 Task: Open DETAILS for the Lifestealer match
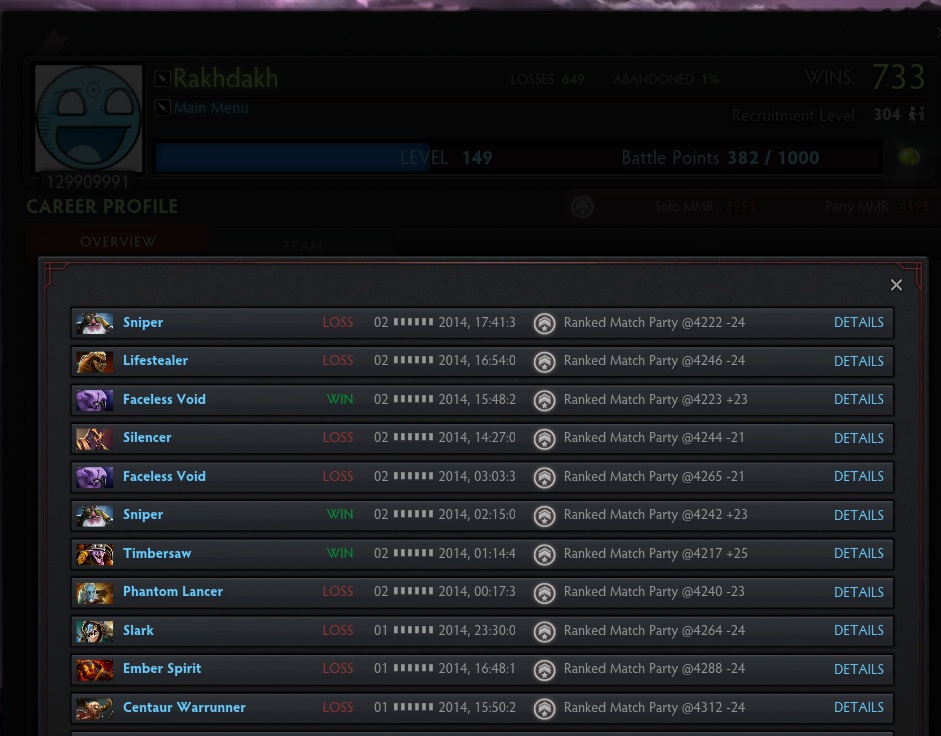click(x=858, y=361)
